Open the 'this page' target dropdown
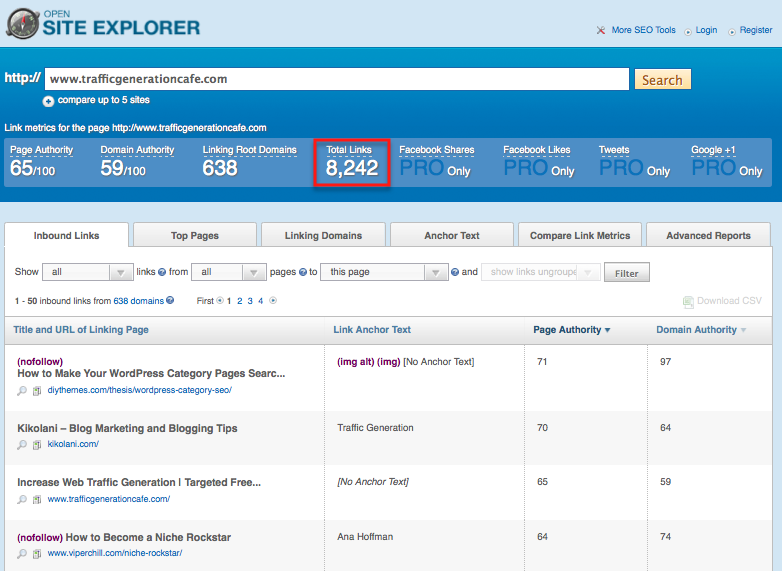 pos(384,272)
